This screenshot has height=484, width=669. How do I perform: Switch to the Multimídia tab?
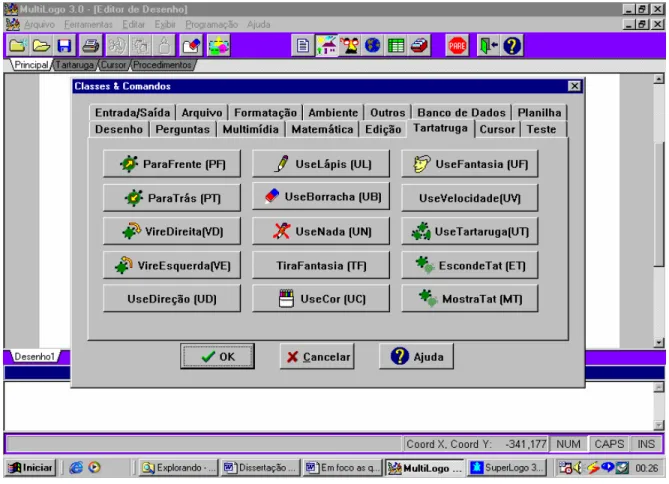(x=250, y=129)
